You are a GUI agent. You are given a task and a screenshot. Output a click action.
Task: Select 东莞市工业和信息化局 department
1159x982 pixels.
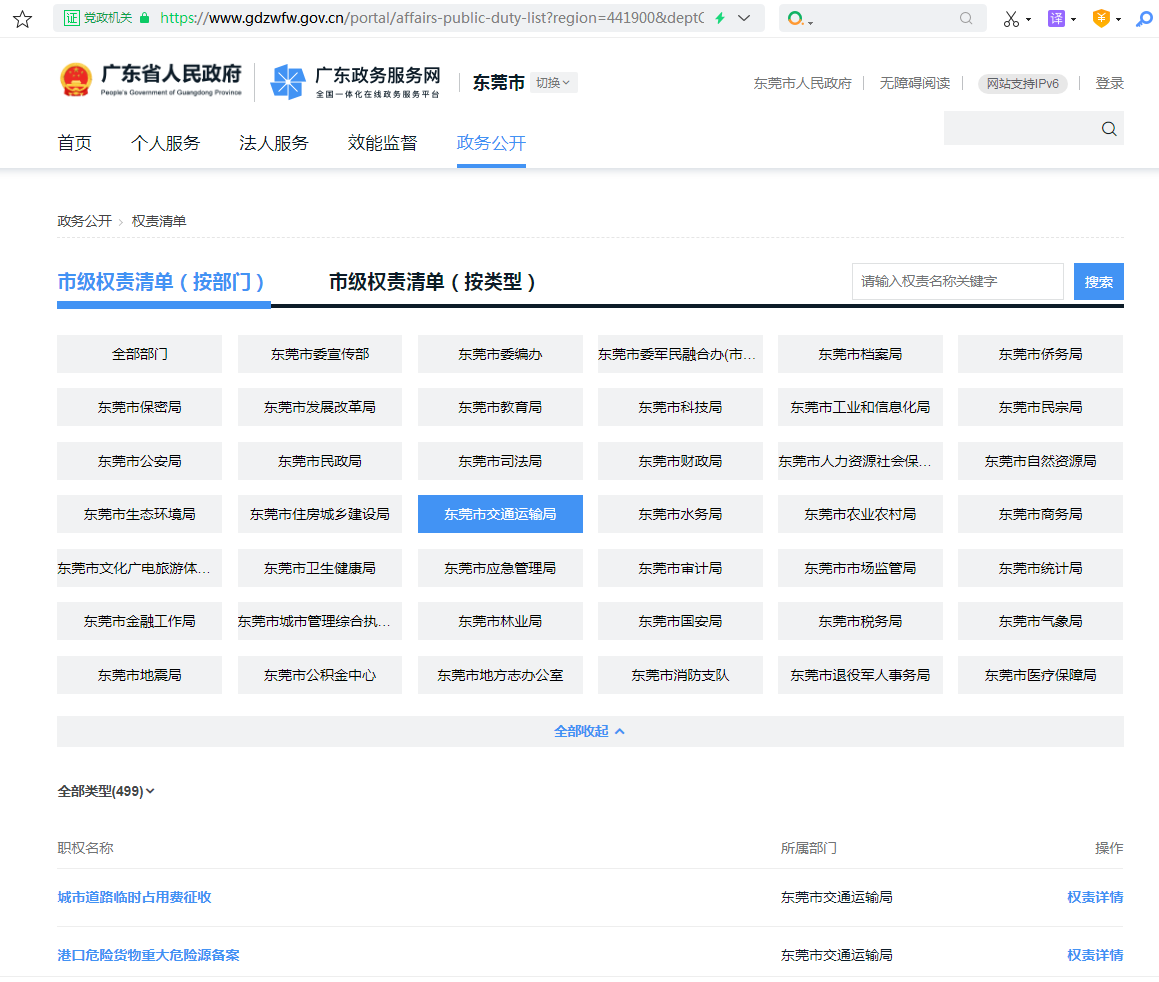point(860,407)
